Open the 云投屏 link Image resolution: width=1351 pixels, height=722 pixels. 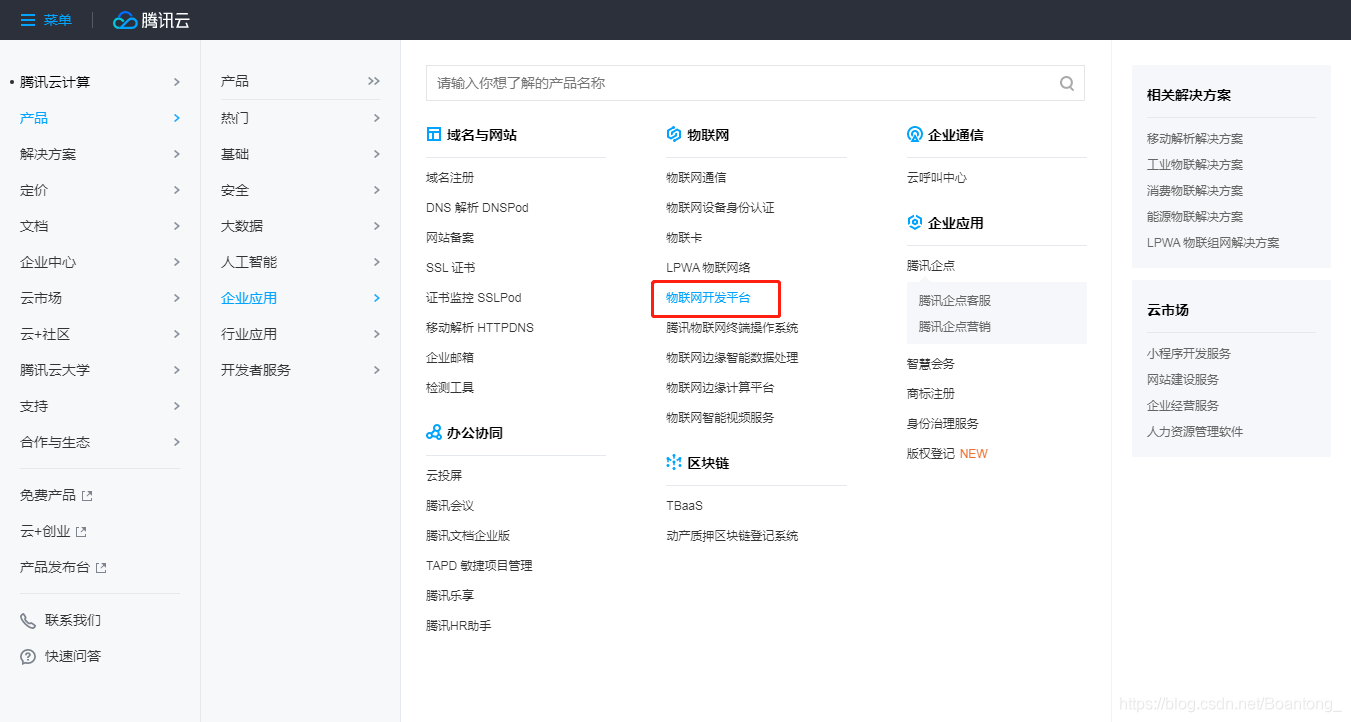tap(444, 476)
